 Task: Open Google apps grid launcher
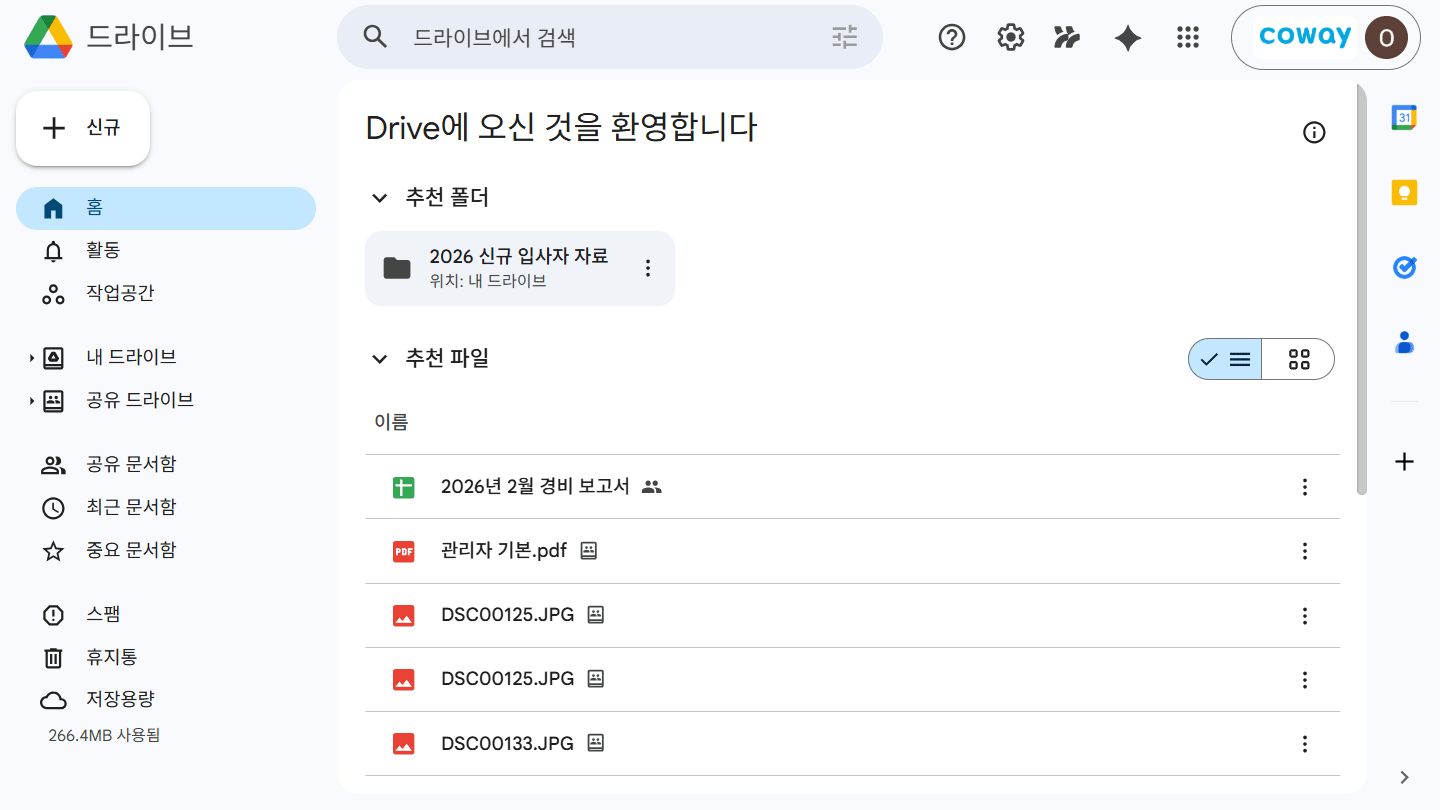(x=1187, y=38)
